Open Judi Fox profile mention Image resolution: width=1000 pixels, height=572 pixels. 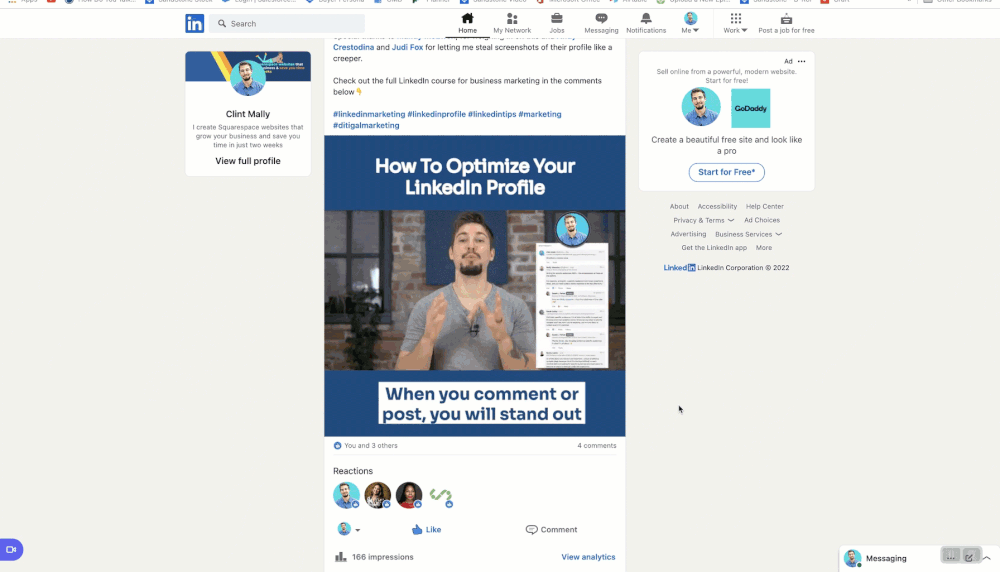click(x=407, y=47)
